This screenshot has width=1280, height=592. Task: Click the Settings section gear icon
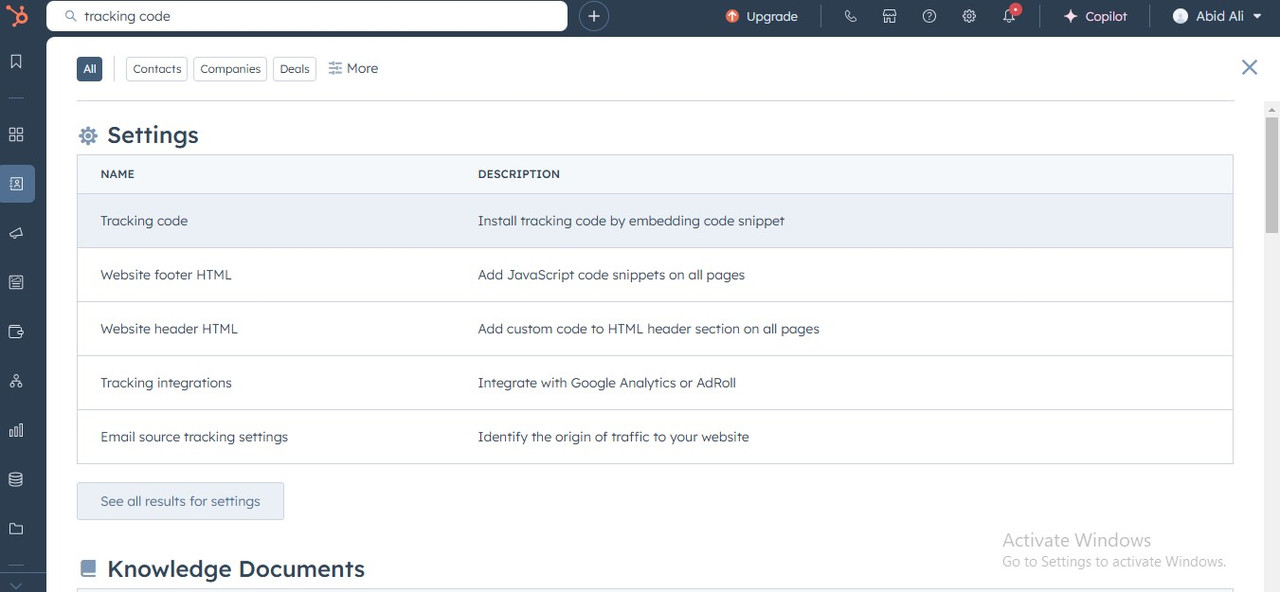point(88,136)
